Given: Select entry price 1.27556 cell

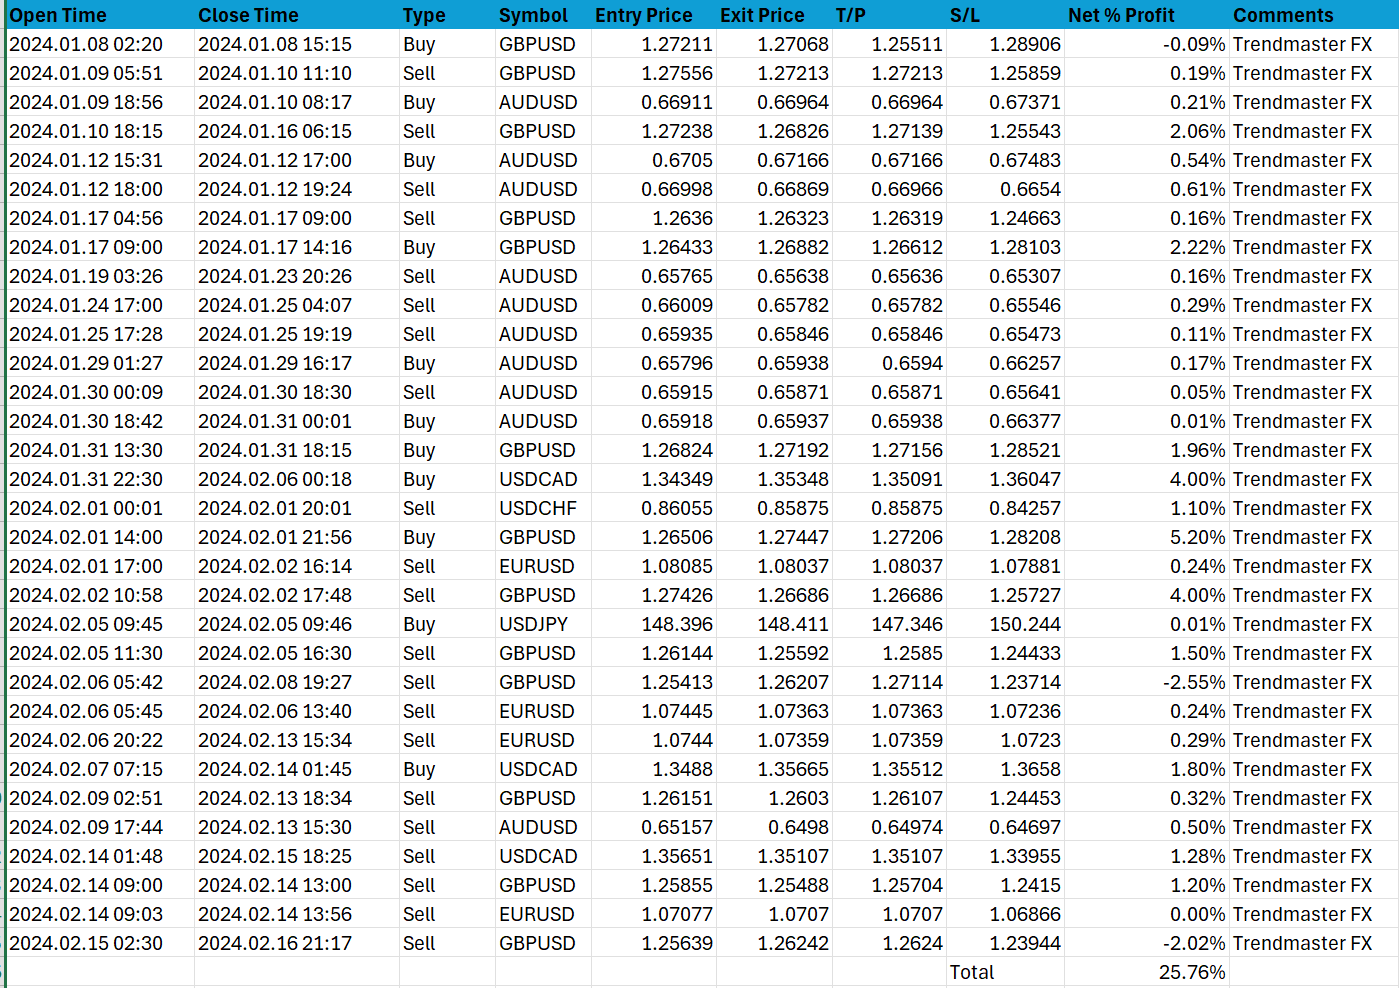Looking at the screenshot, I should [654, 73].
